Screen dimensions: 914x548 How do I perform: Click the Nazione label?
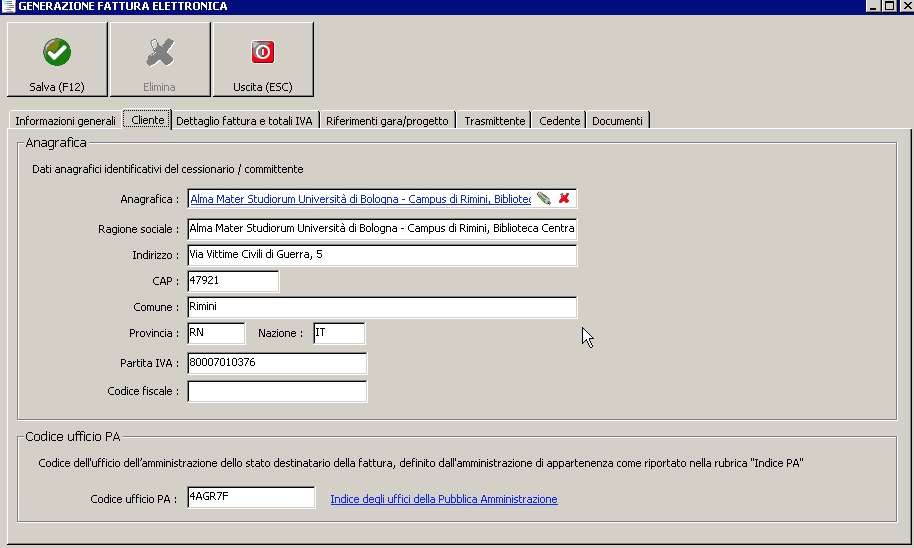(280, 333)
